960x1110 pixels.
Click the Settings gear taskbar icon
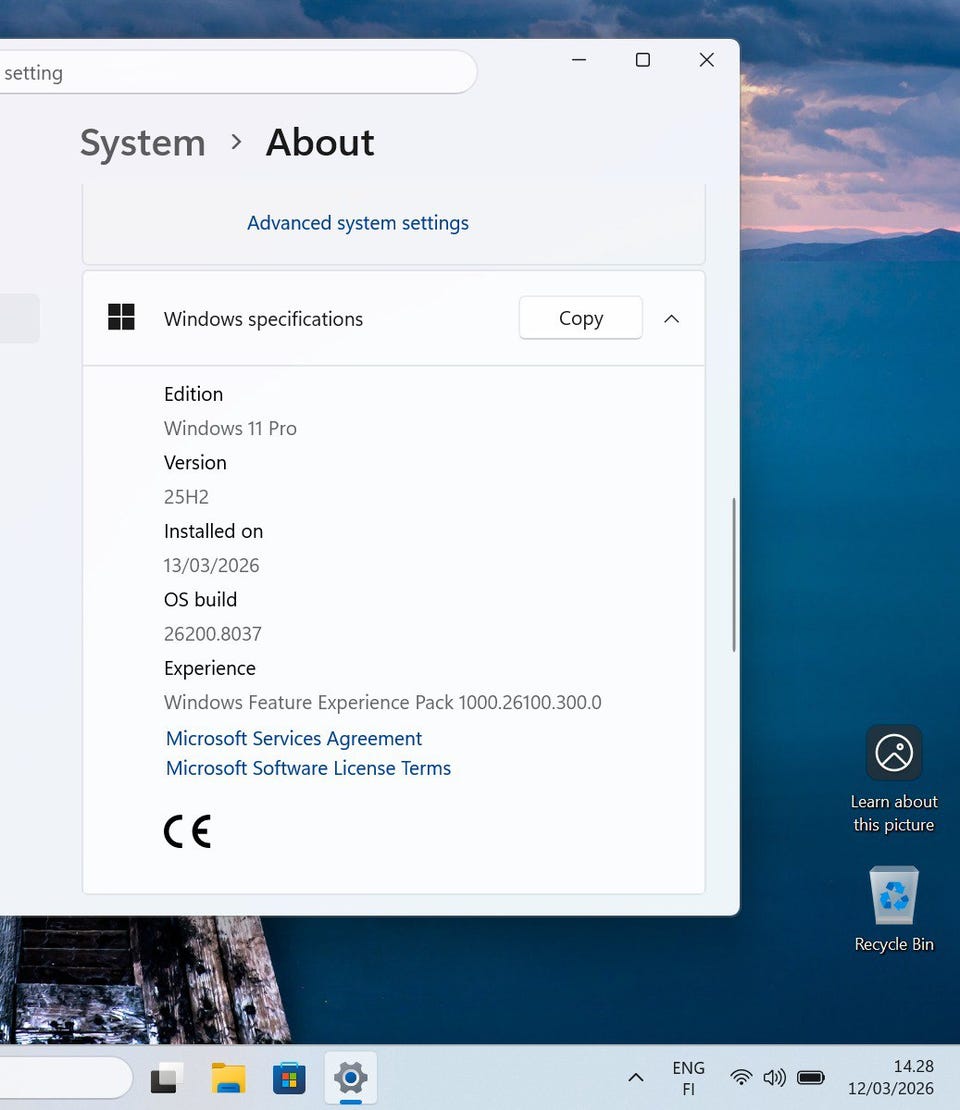[x=350, y=1078]
